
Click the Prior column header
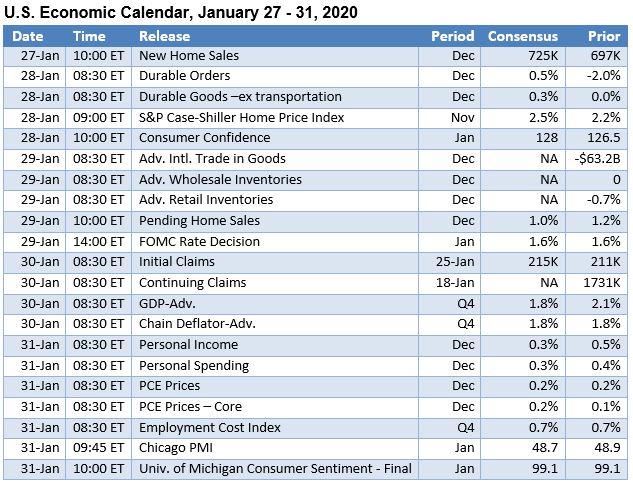pos(604,36)
